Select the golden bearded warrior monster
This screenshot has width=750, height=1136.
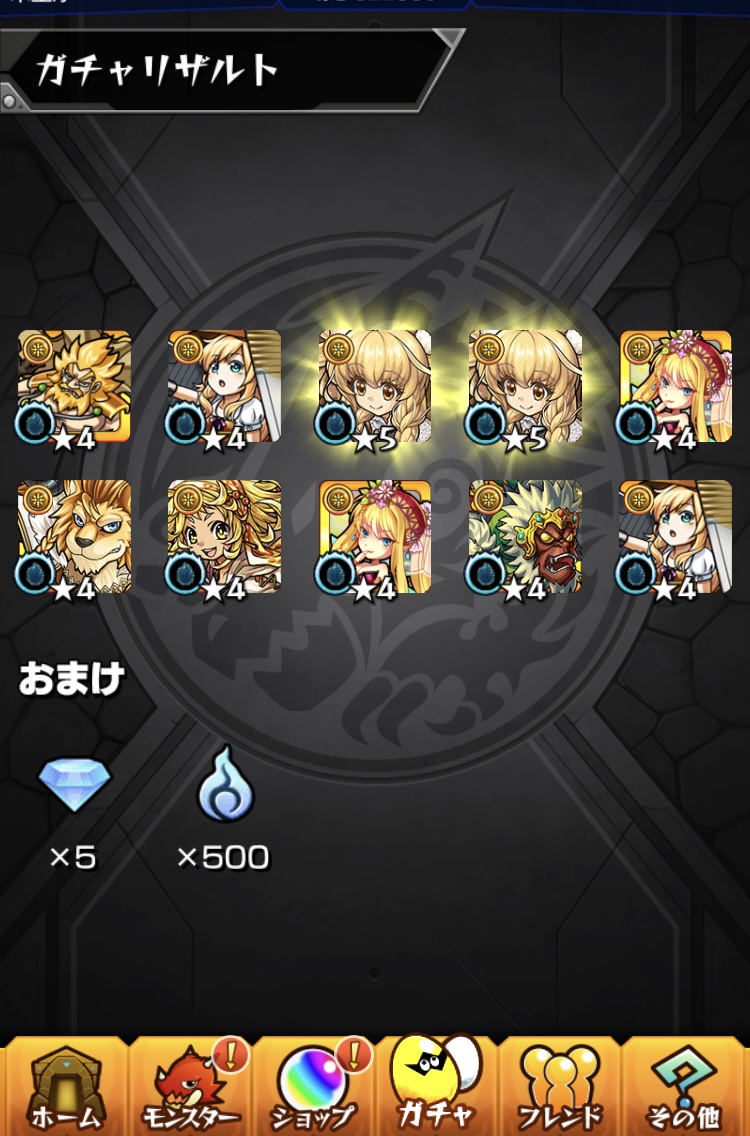point(74,387)
